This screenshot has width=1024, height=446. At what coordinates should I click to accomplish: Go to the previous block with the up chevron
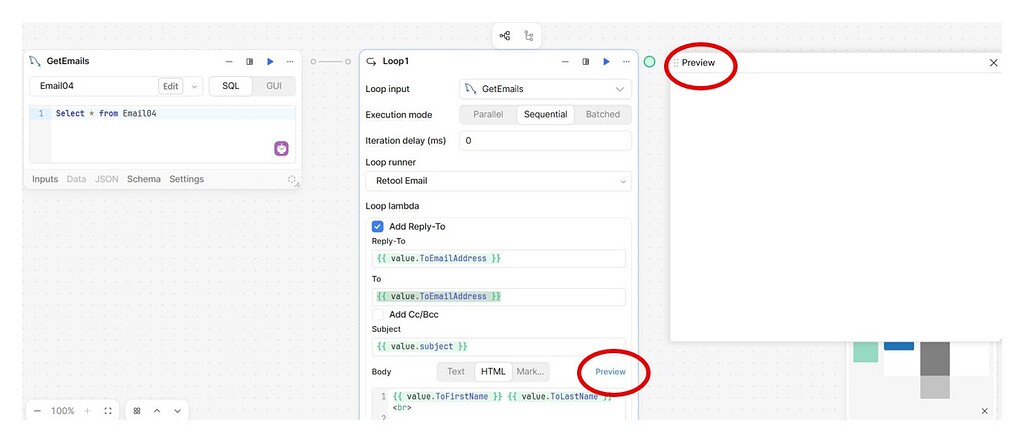[157, 411]
